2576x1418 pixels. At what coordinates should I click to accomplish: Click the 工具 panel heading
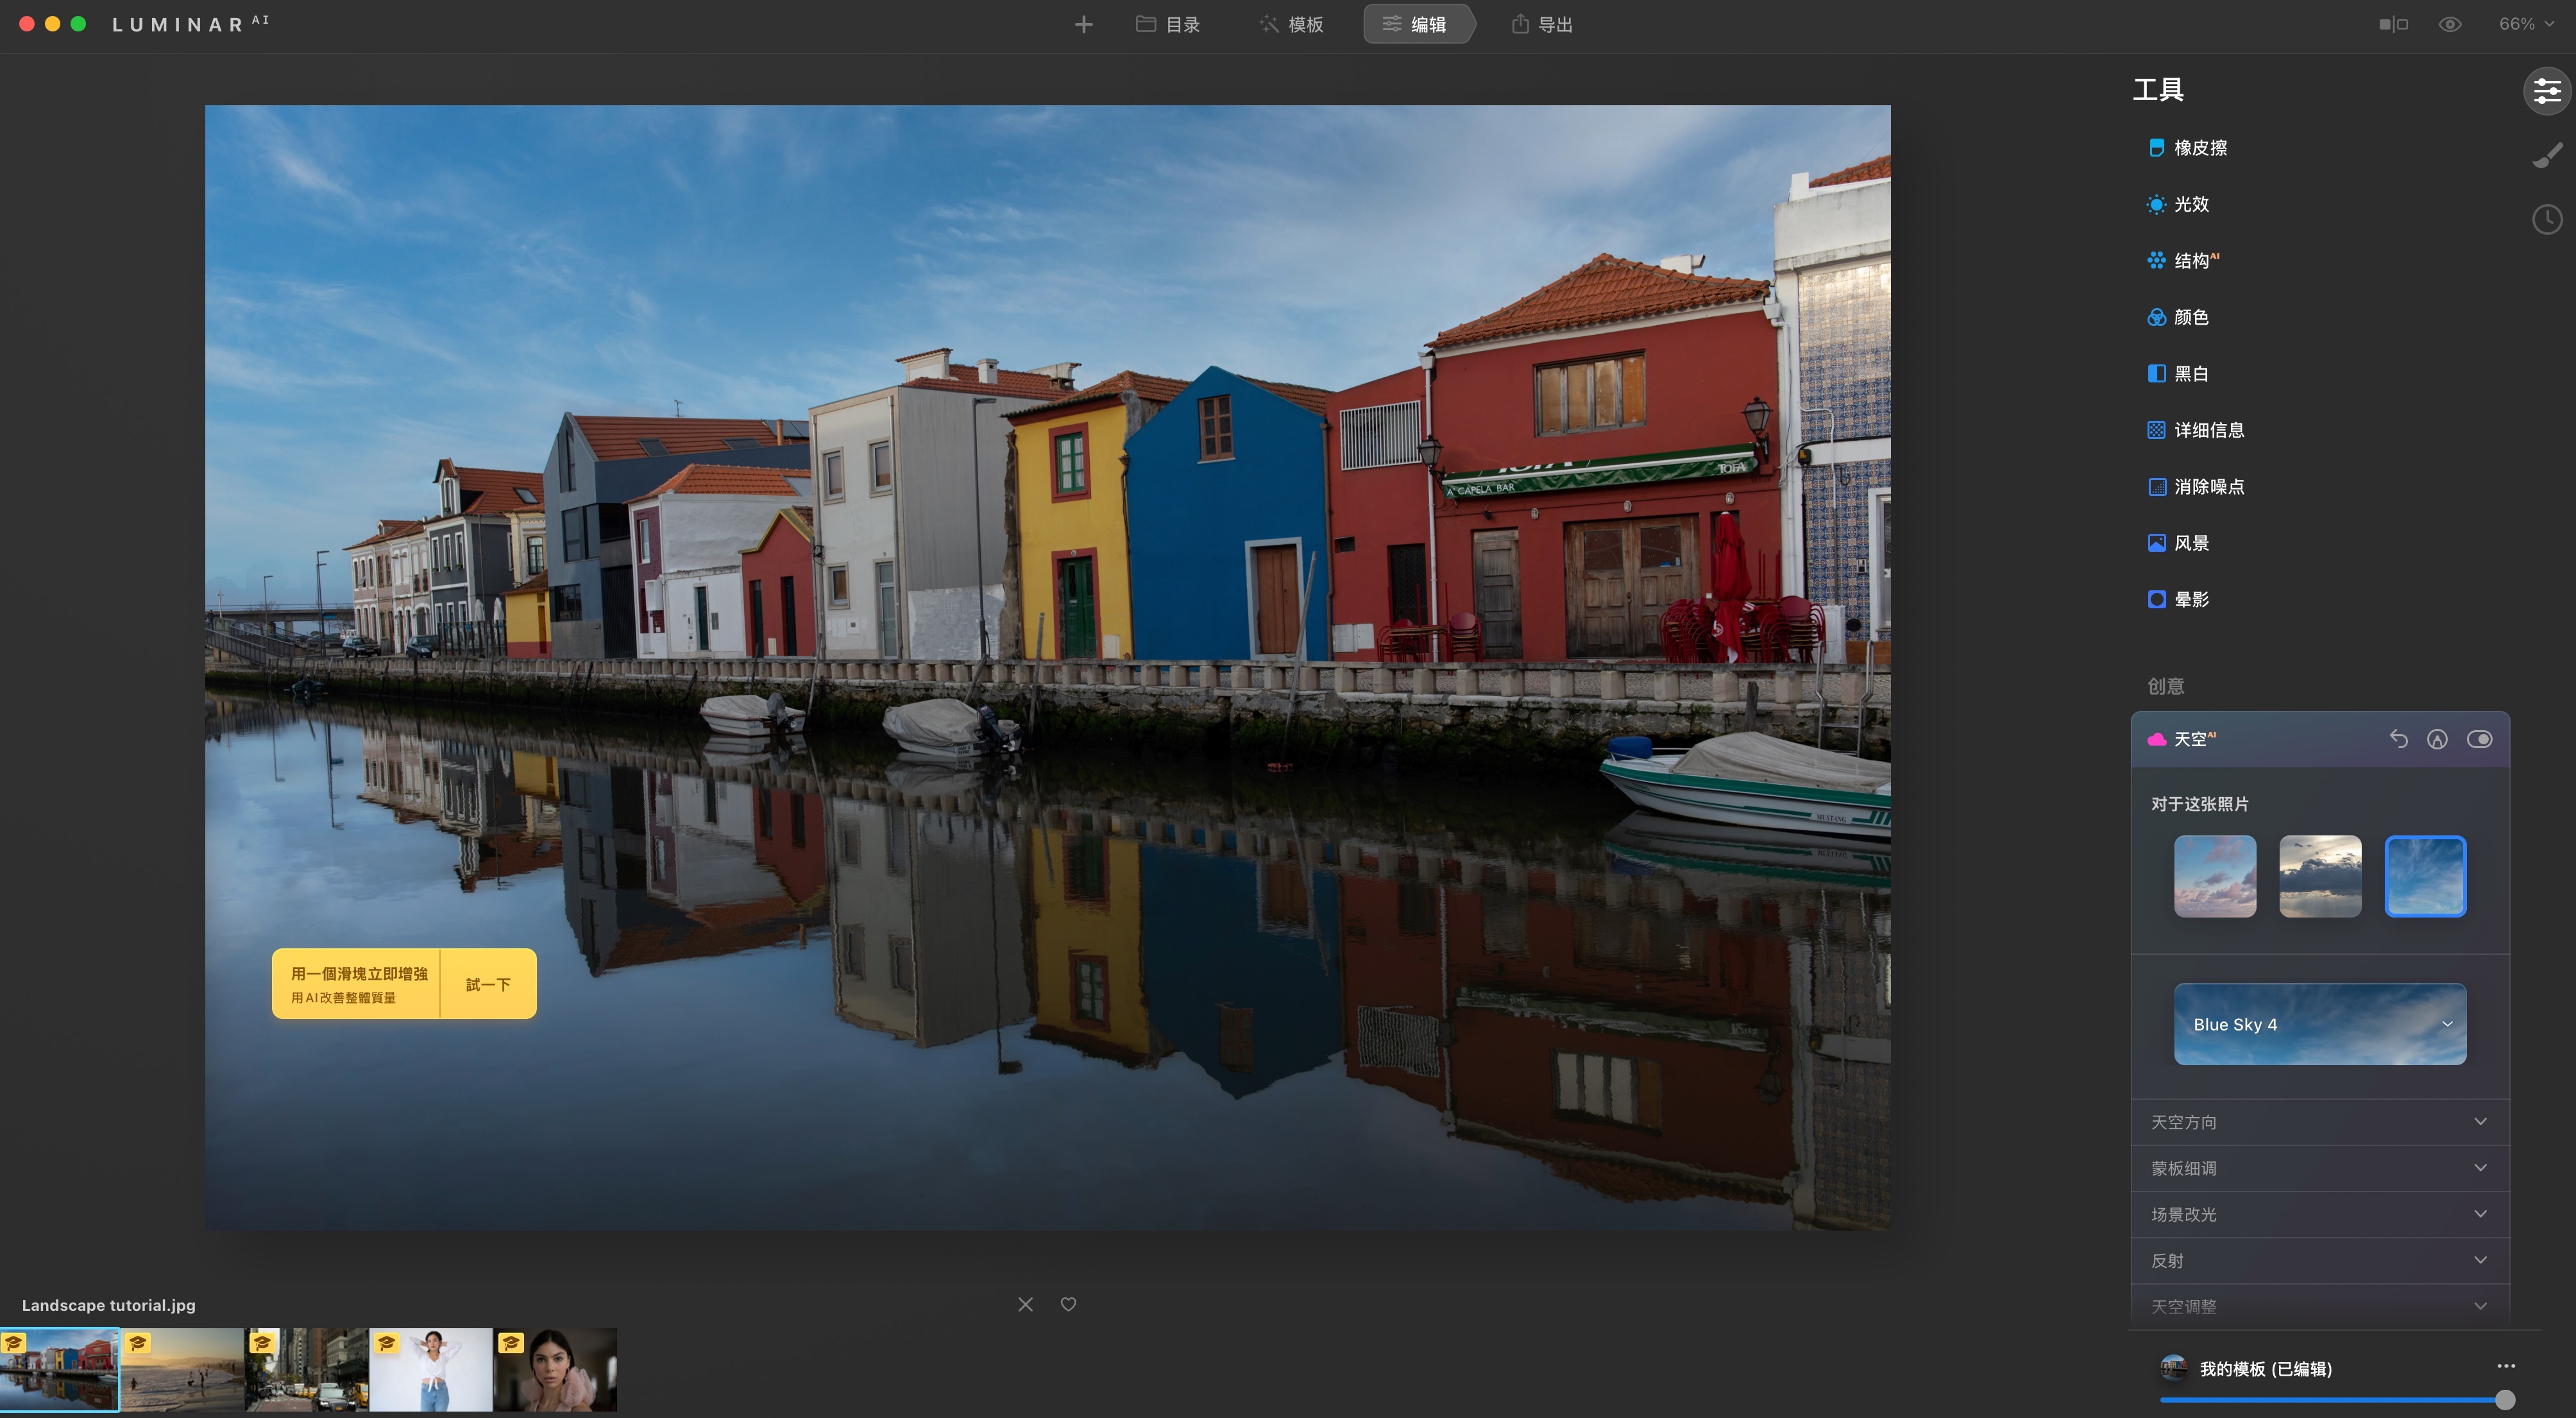coord(2158,90)
